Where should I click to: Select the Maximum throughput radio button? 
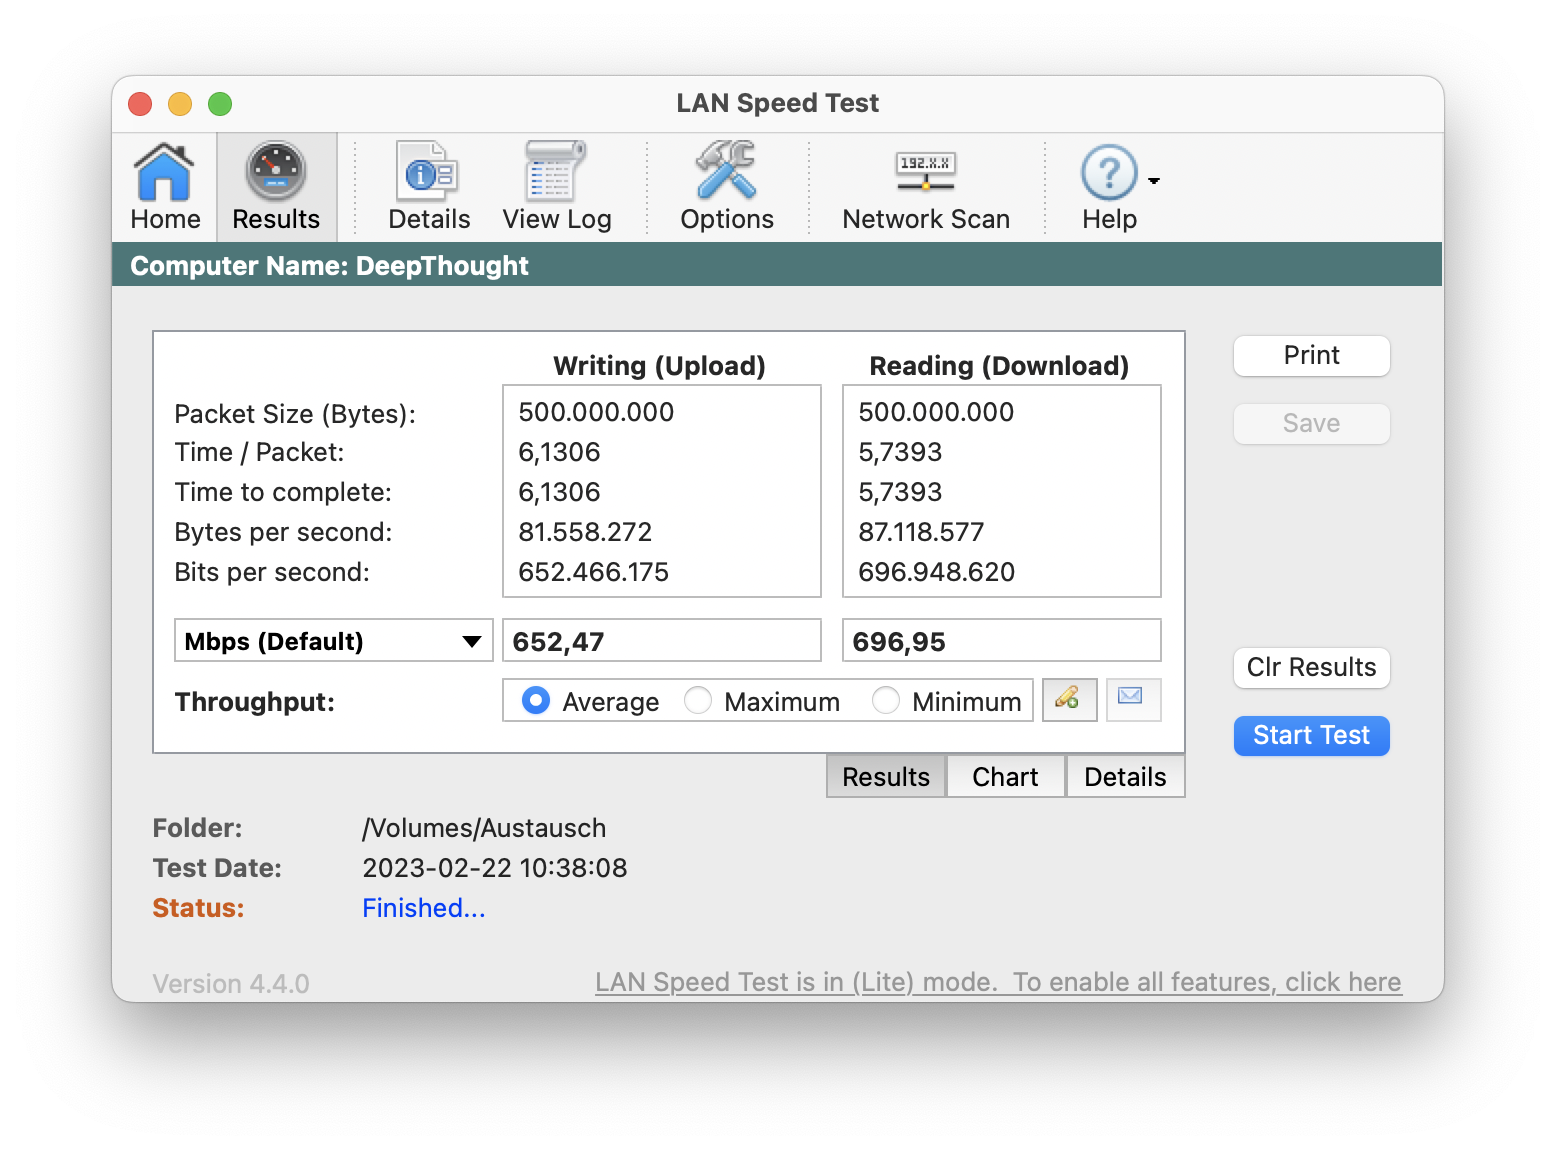click(698, 701)
